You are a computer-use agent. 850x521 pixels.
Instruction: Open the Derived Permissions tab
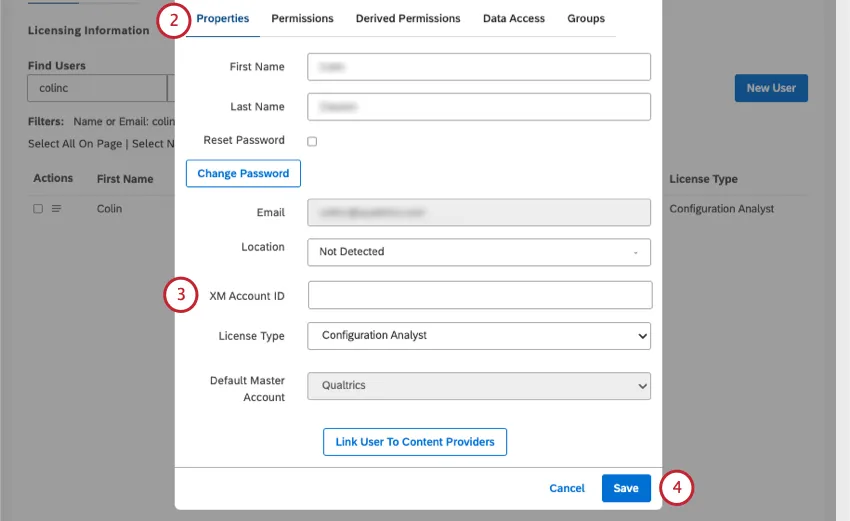(x=408, y=19)
